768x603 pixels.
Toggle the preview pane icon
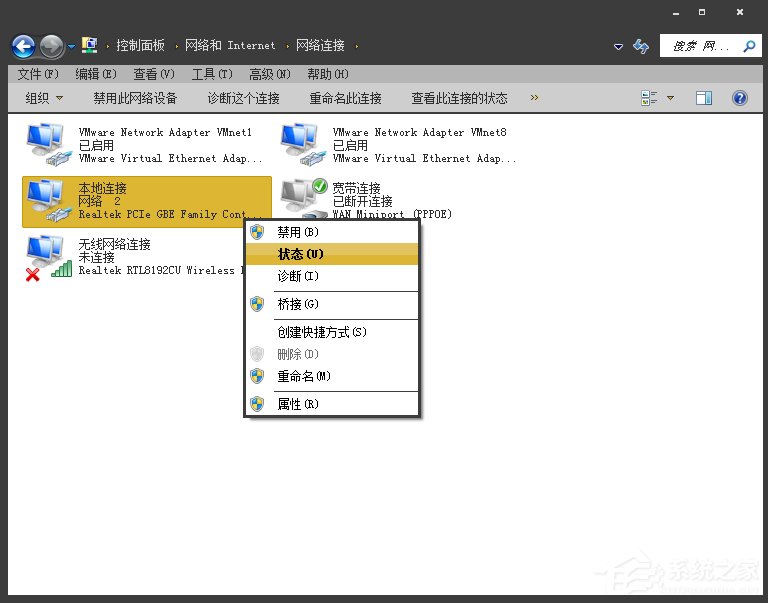(704, 98)
